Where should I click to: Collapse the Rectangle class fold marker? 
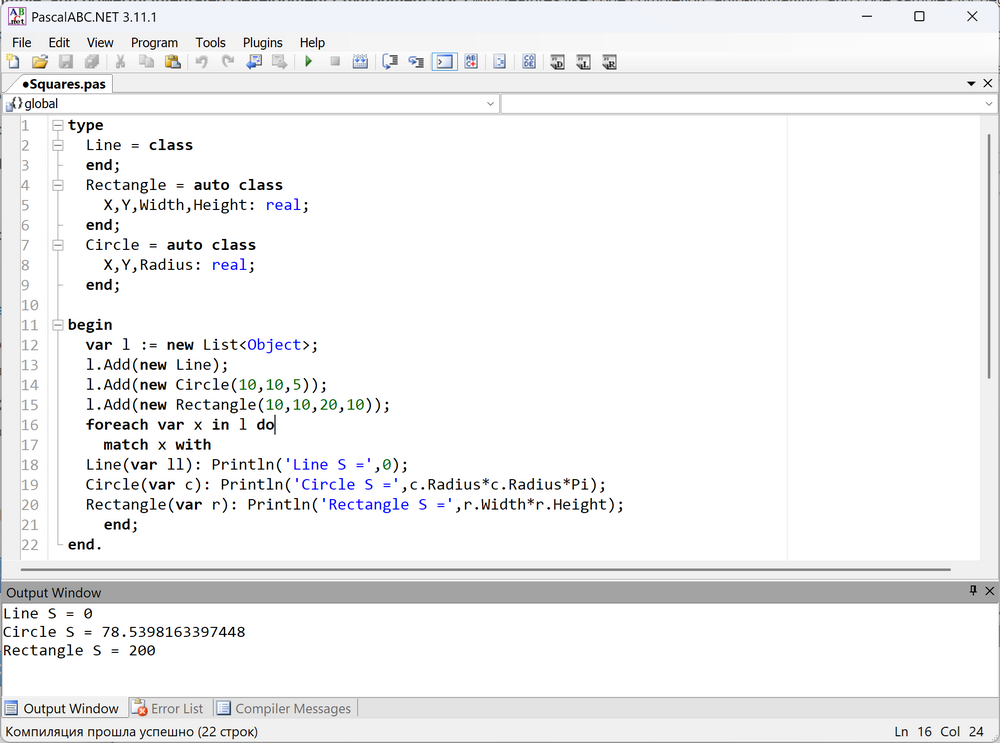pos(58,185)
